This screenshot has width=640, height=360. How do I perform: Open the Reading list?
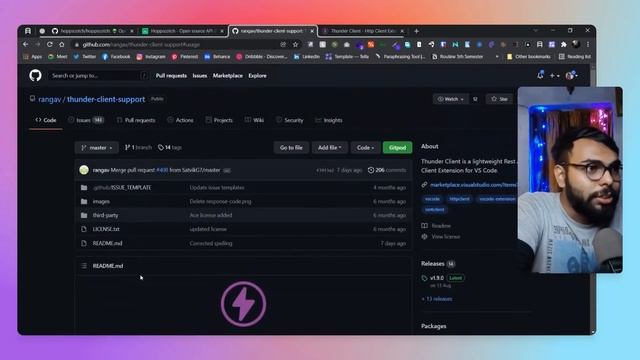[575, 57]
